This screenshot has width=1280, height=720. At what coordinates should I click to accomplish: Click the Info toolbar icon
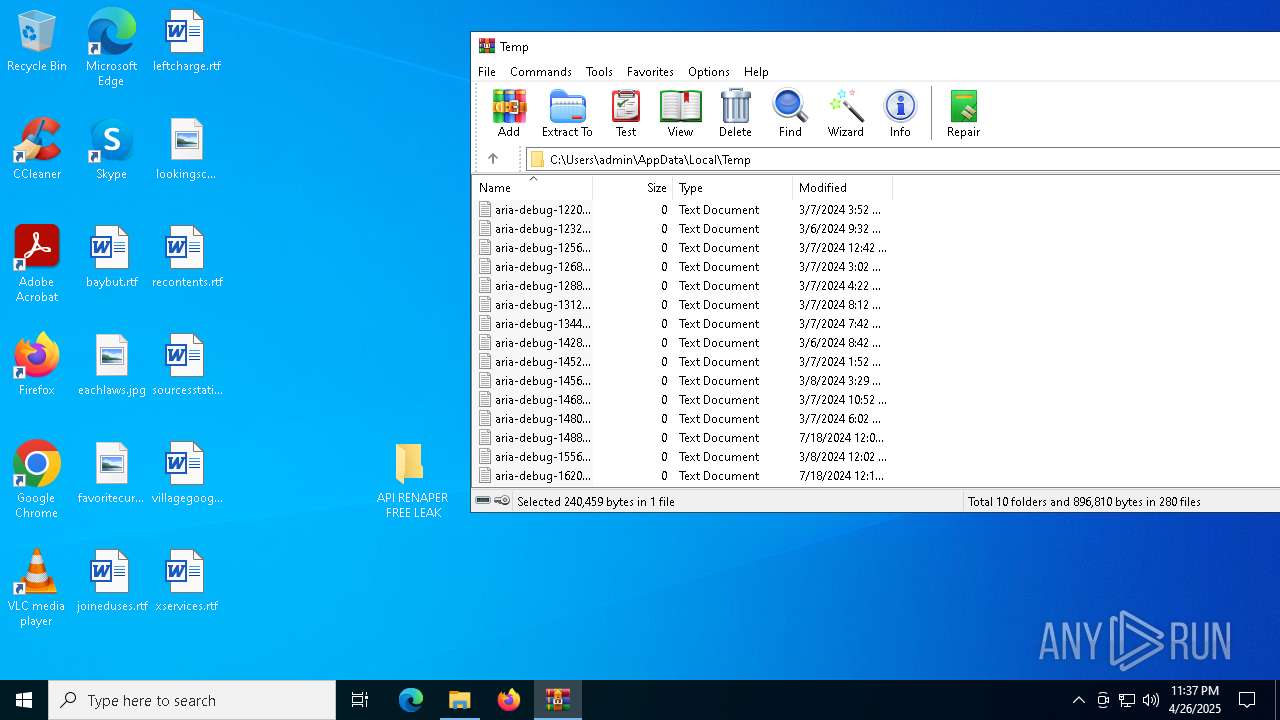click(900, 113)
